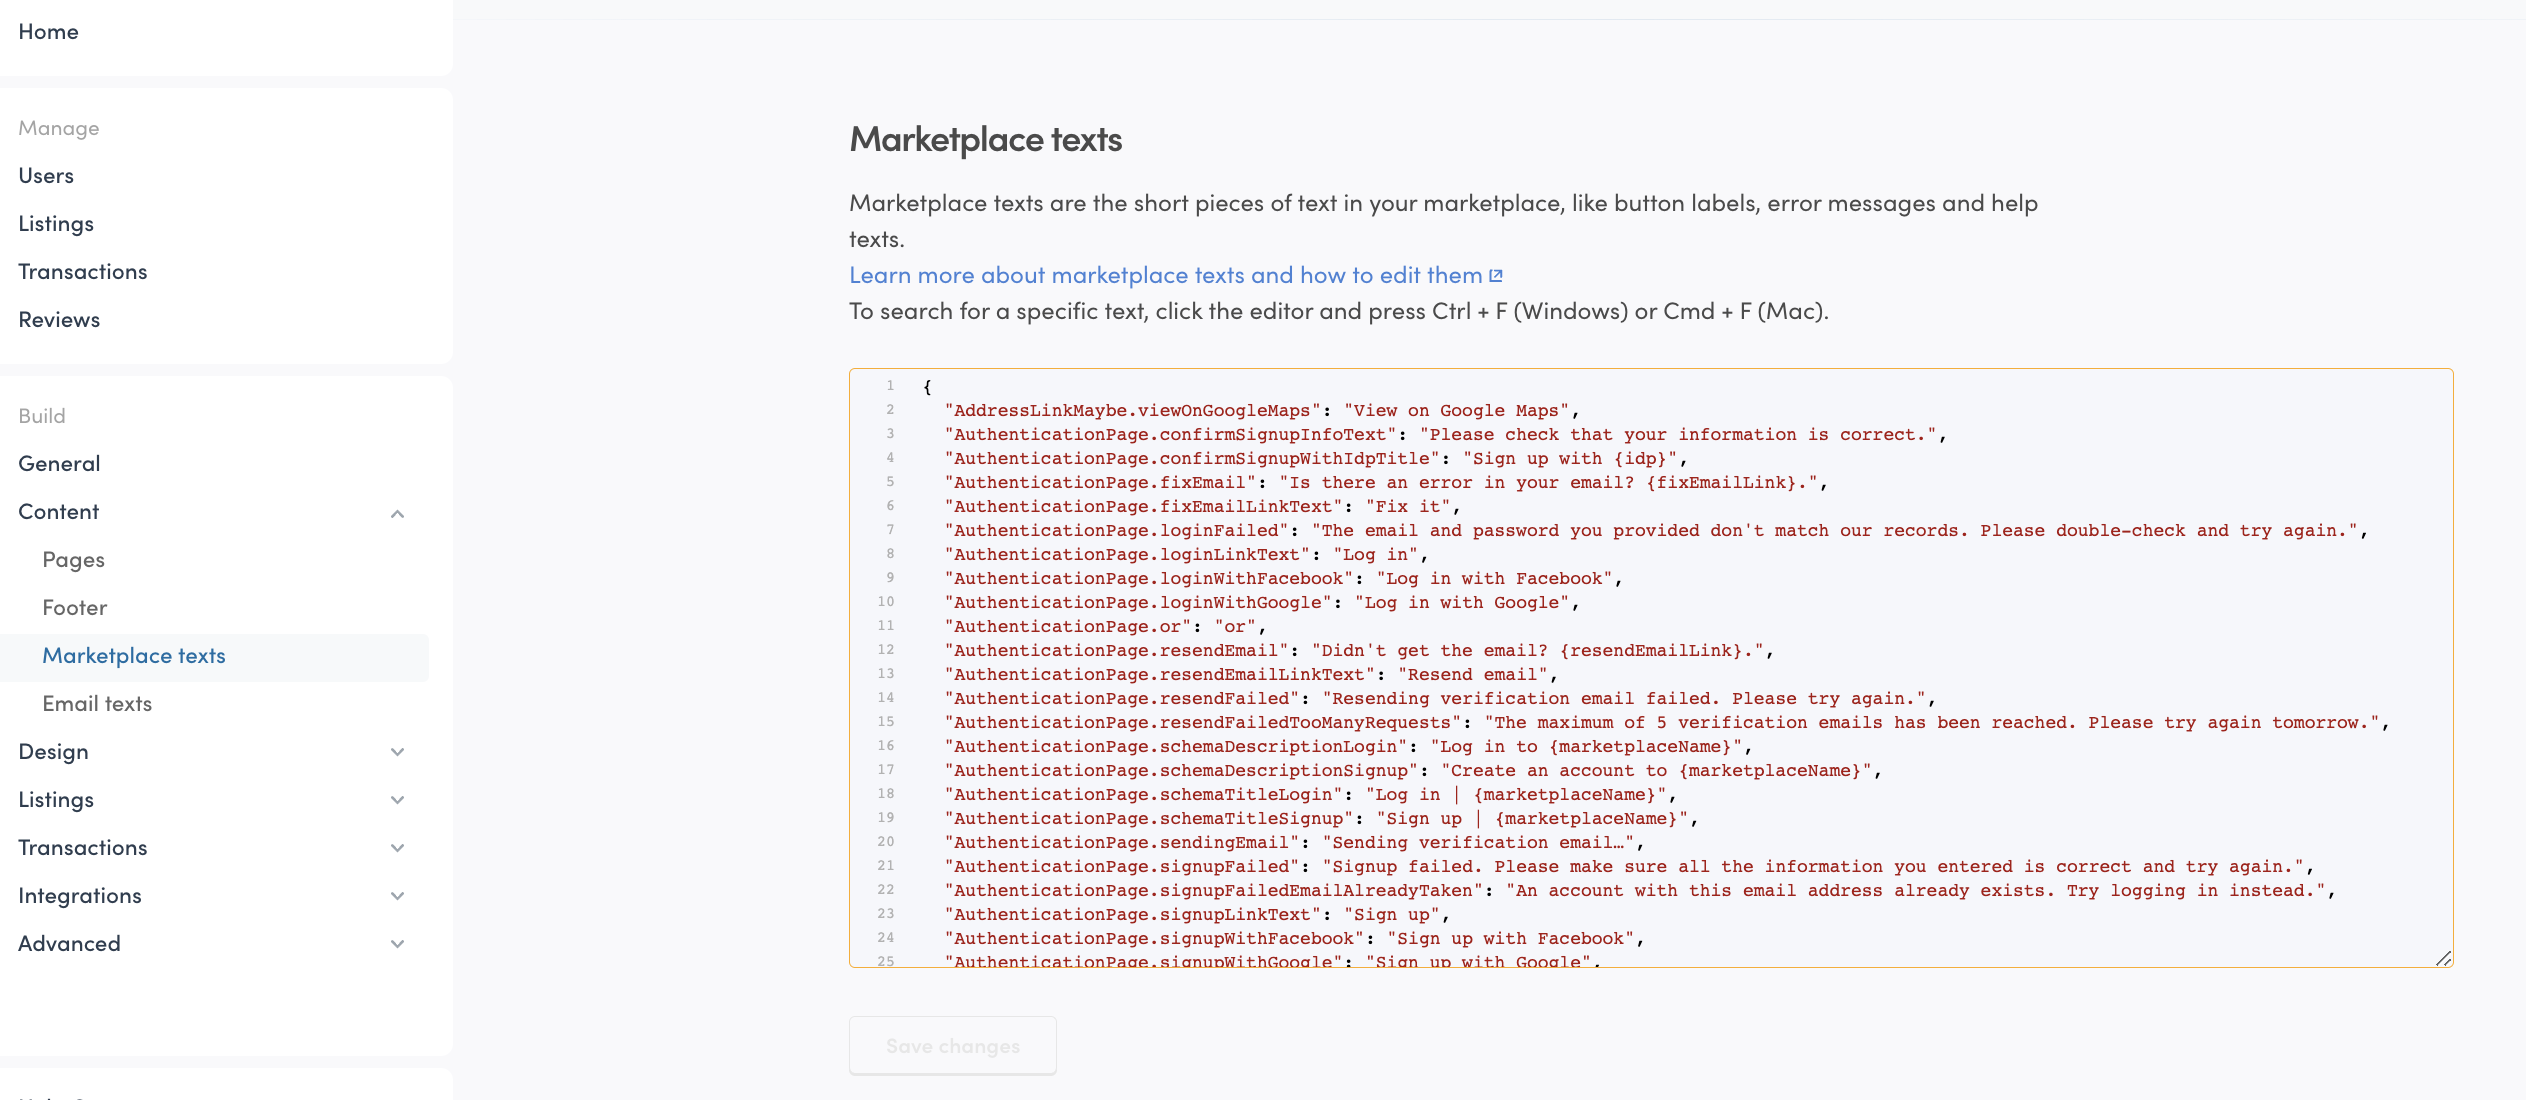Screen dimensions: 2526x1100
Task: Open the Footer content section
Action: pos(75,607)
